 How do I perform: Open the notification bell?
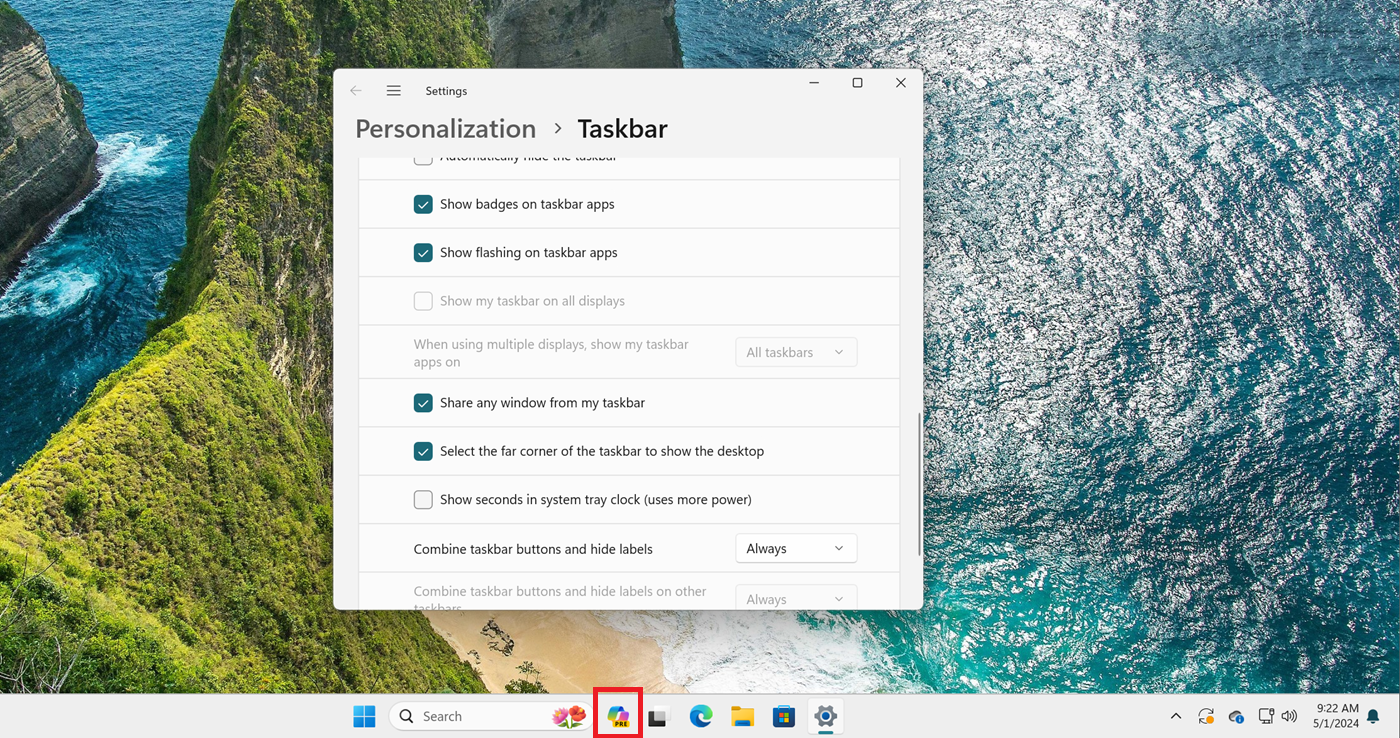(1373, 716)
